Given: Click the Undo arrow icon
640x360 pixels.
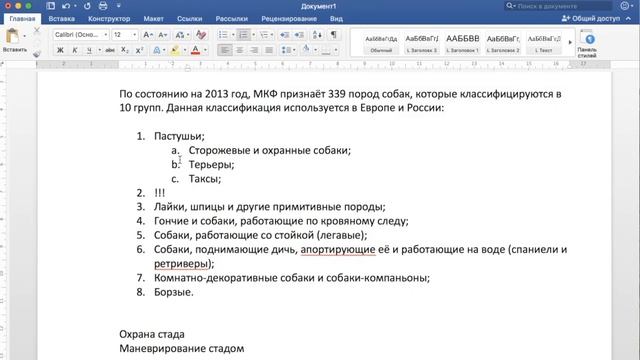Looking at the screenshot, I should tap(66, 6).
